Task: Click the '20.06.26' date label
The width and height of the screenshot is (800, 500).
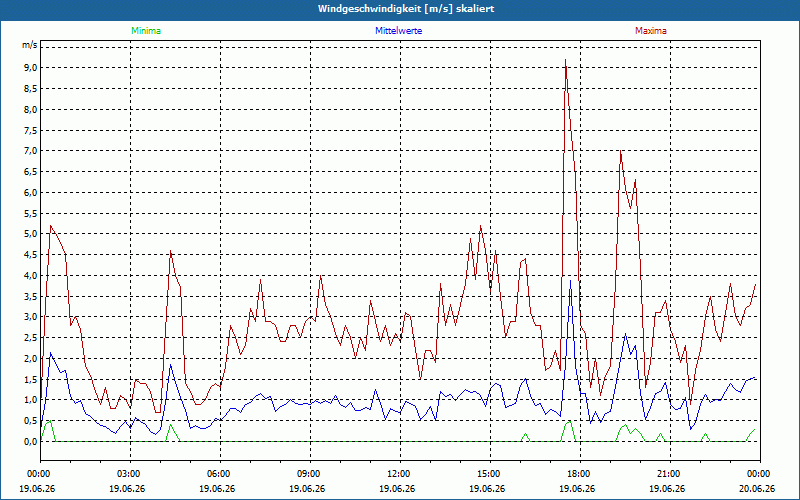Action: (x=757, y=488)
